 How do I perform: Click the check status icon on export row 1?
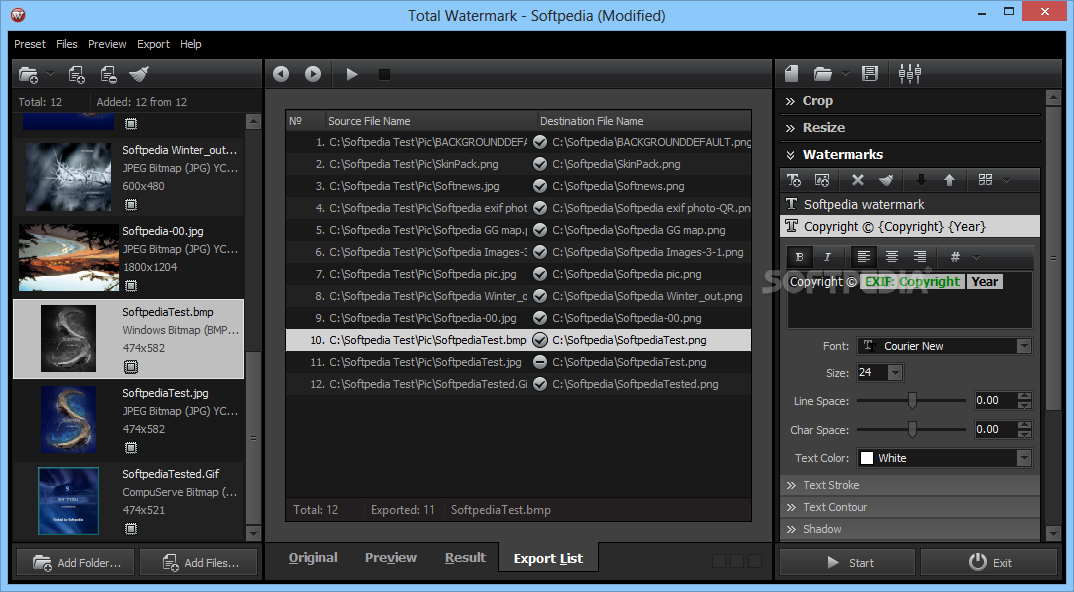[x=540, y=142]
